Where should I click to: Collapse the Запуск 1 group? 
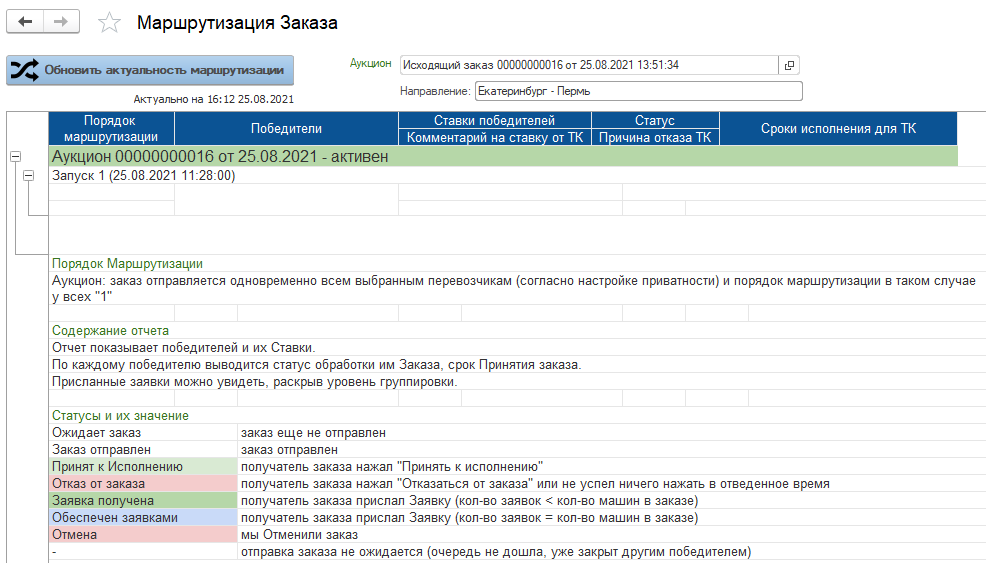click(x=29, y=176)
